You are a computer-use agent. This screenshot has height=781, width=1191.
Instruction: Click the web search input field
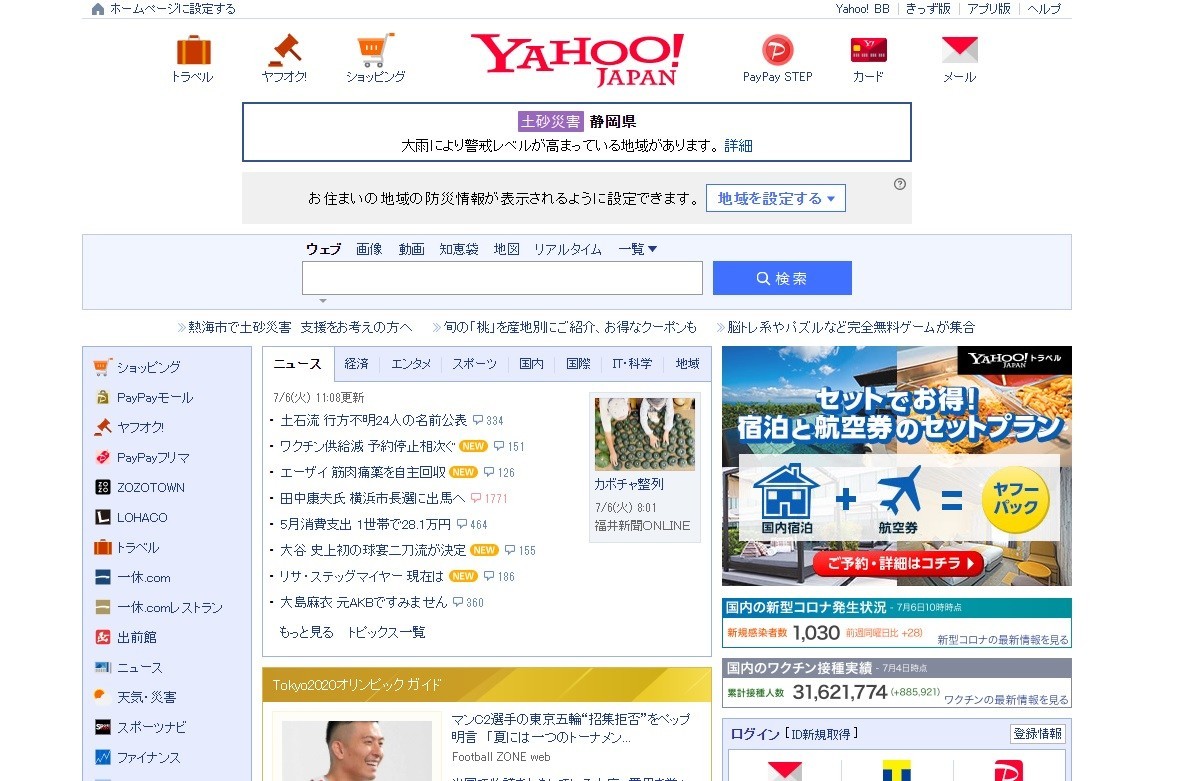coord(502,278)
